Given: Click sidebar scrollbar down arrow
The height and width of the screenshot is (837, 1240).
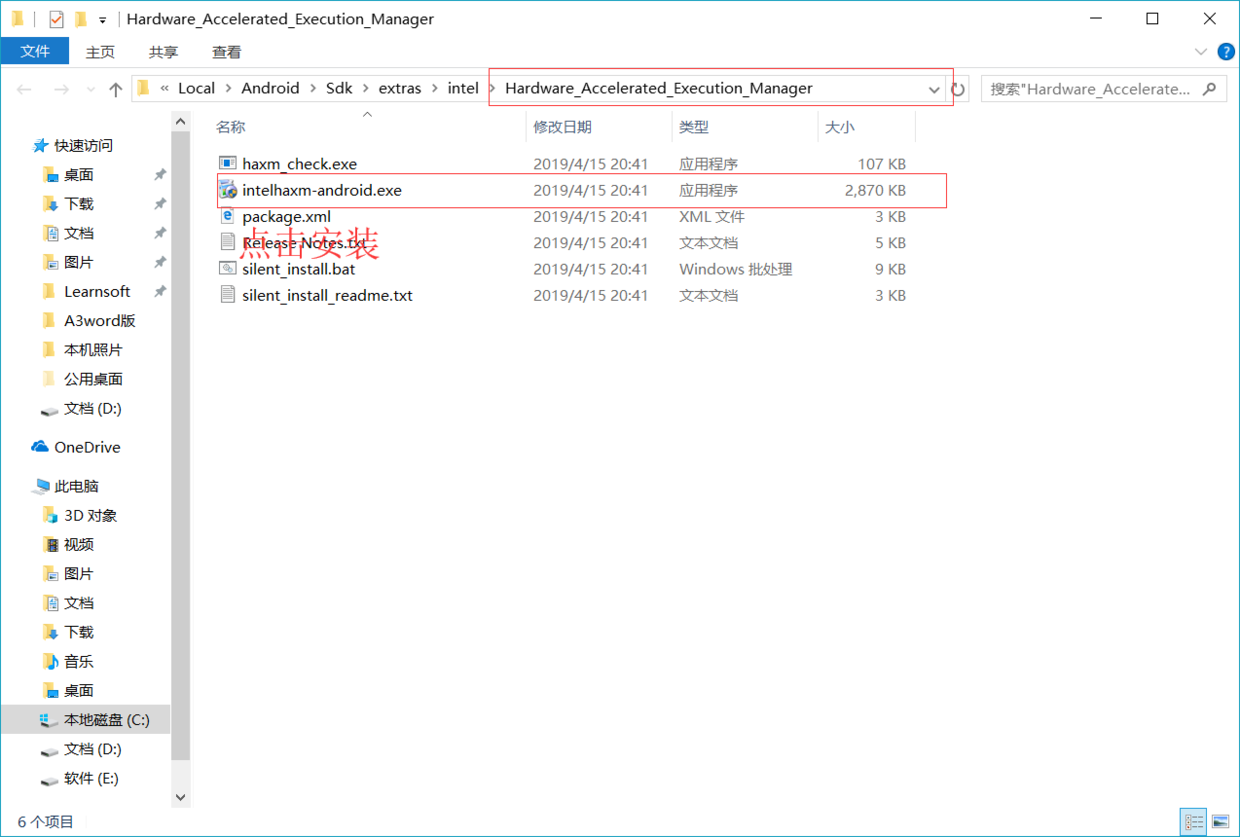Looking at the screenshot, I should (x=180, y=797).
